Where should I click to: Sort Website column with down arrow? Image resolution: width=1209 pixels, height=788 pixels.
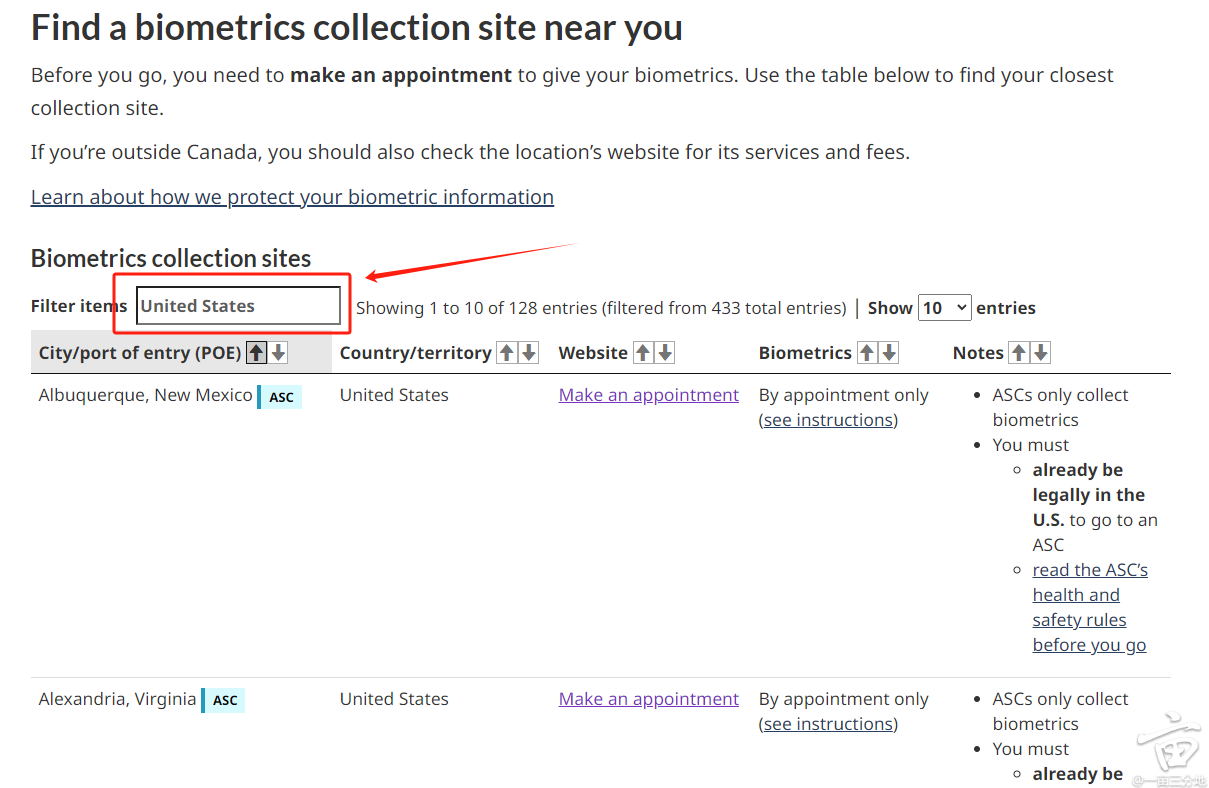click(x=665, y=353)
